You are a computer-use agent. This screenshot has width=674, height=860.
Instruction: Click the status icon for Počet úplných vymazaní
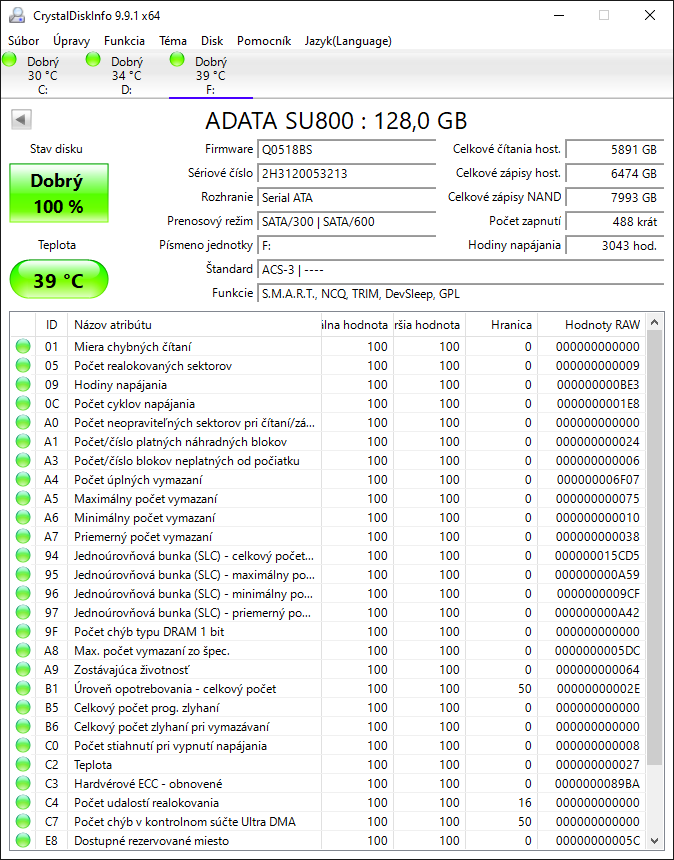click(x=23, y=480)
